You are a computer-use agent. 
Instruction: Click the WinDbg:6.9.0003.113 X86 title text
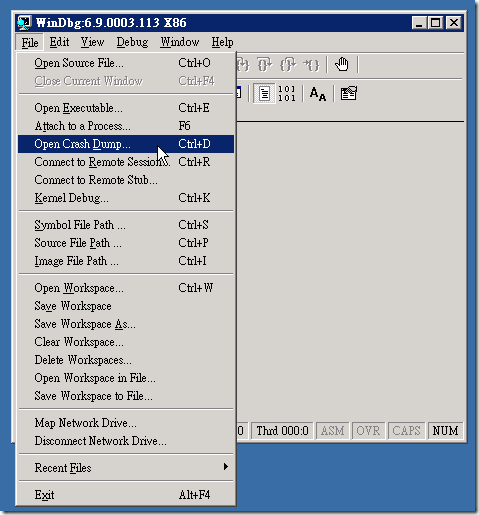[111, 23]
